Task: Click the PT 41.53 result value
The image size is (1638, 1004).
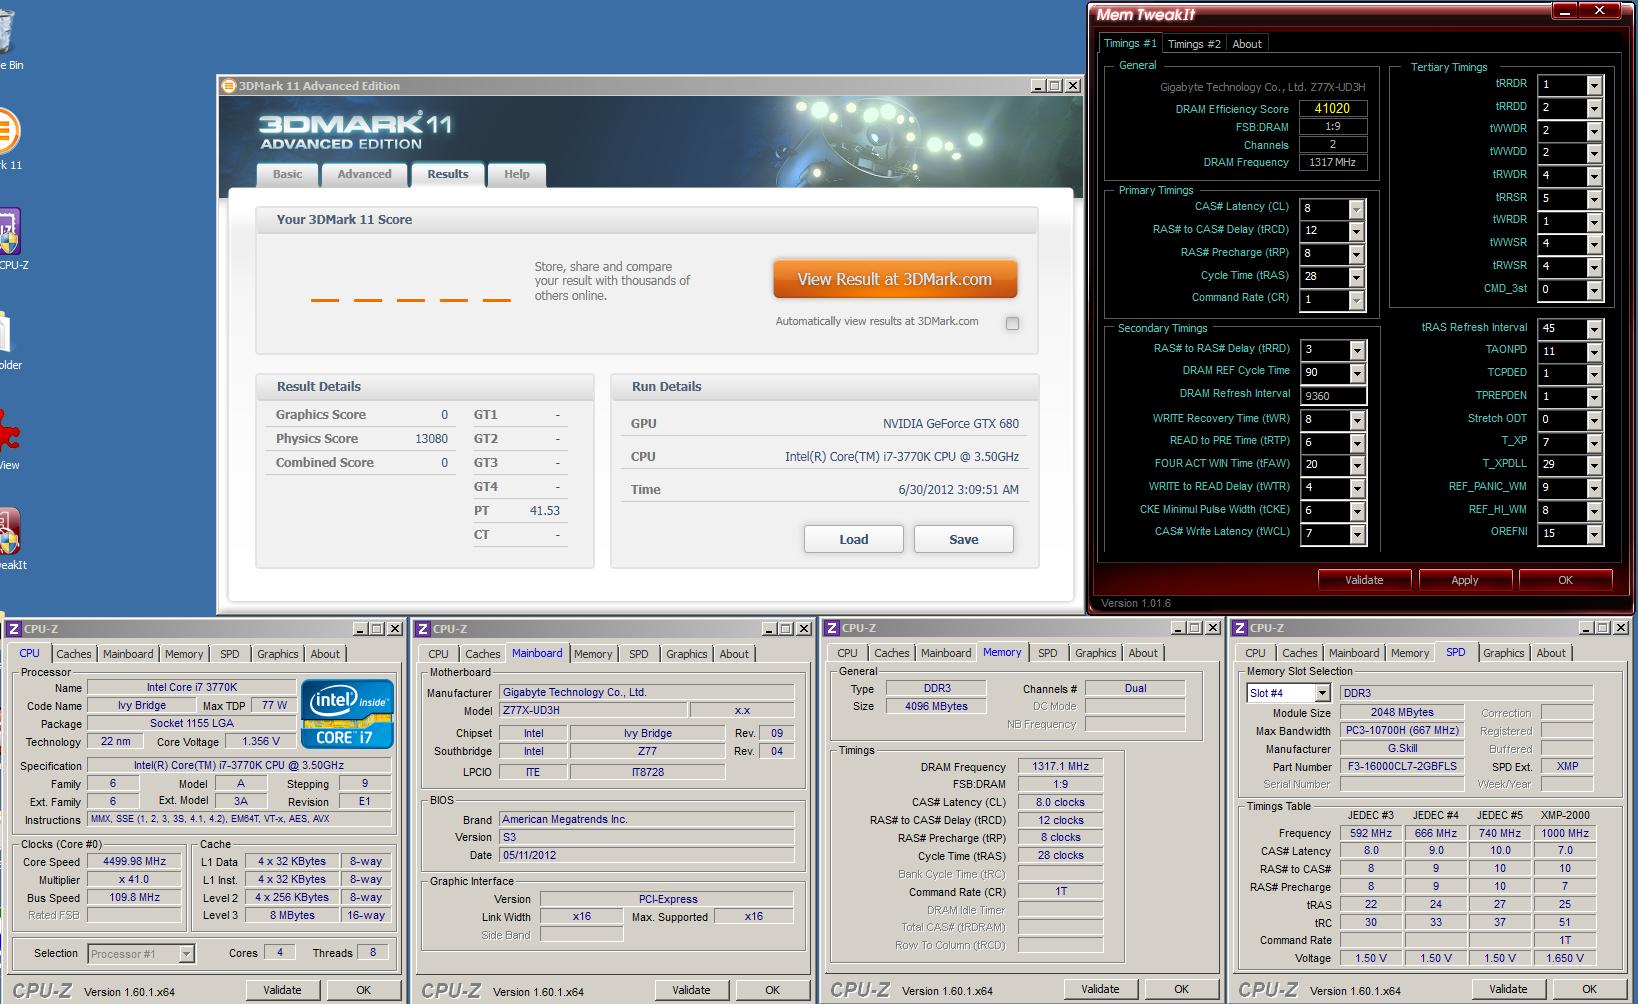Action: pyautogui.click(x=544, y=511)
